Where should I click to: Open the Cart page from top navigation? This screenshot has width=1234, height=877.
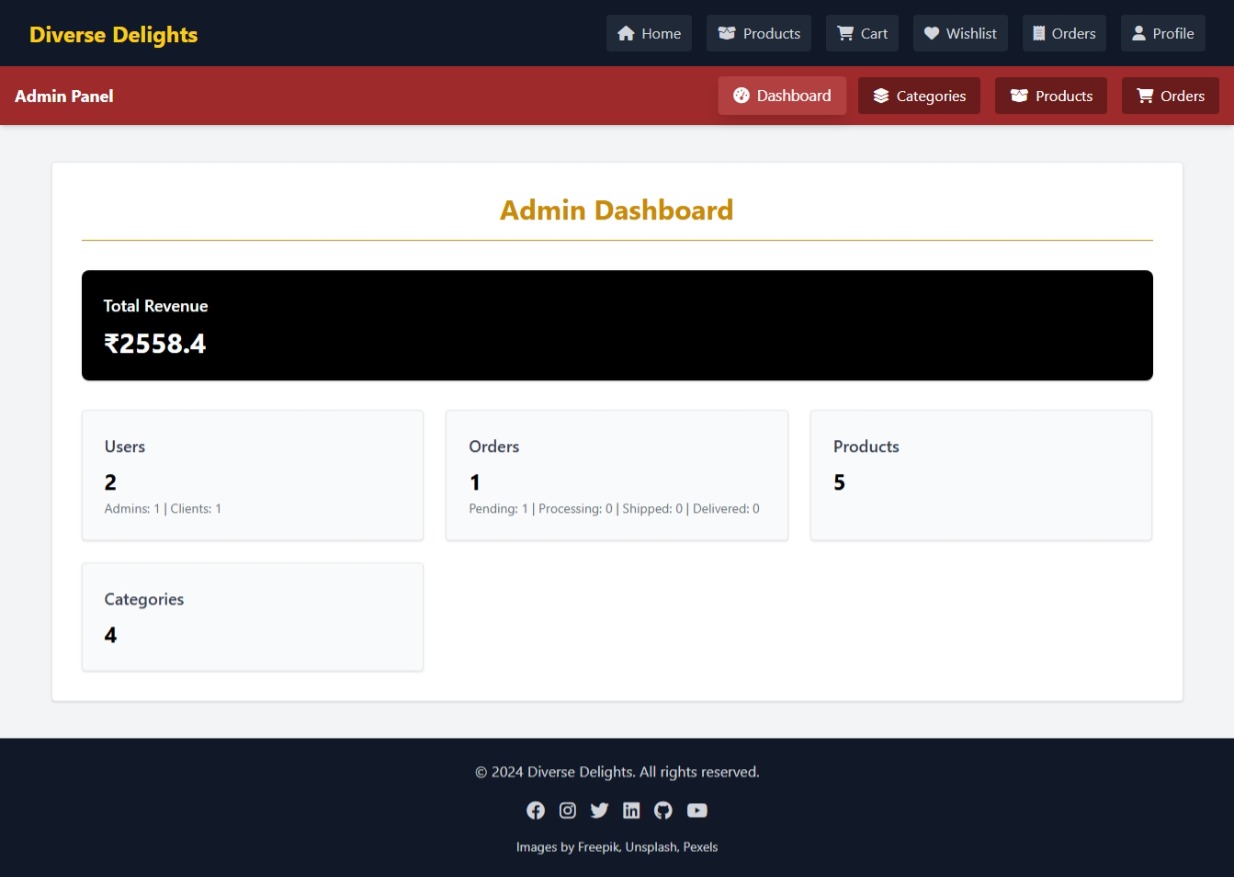862,33
